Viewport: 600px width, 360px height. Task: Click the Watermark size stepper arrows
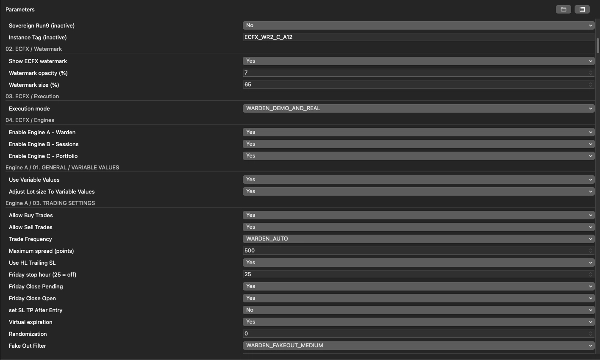point(590,85)
